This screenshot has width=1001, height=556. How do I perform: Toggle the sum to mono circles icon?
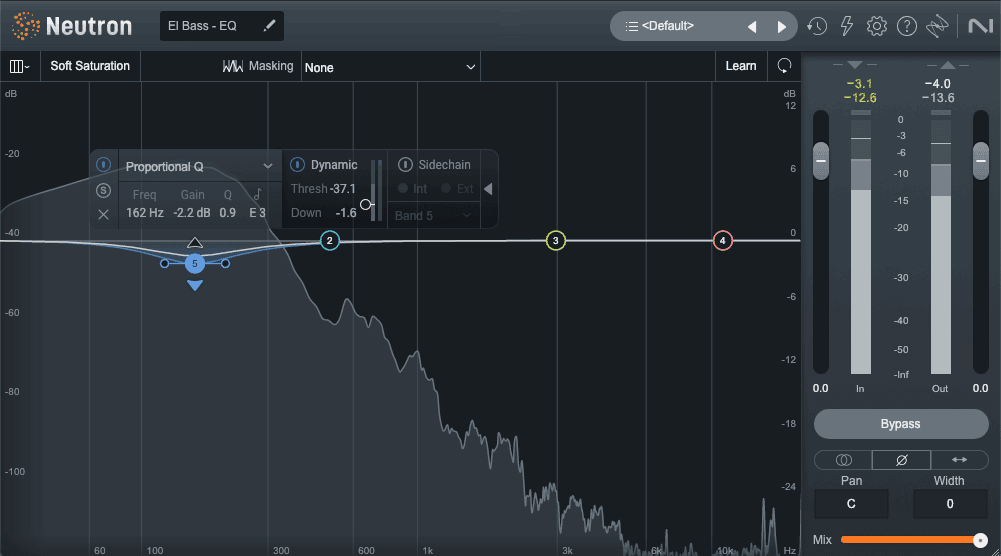(x=843, y=460)
